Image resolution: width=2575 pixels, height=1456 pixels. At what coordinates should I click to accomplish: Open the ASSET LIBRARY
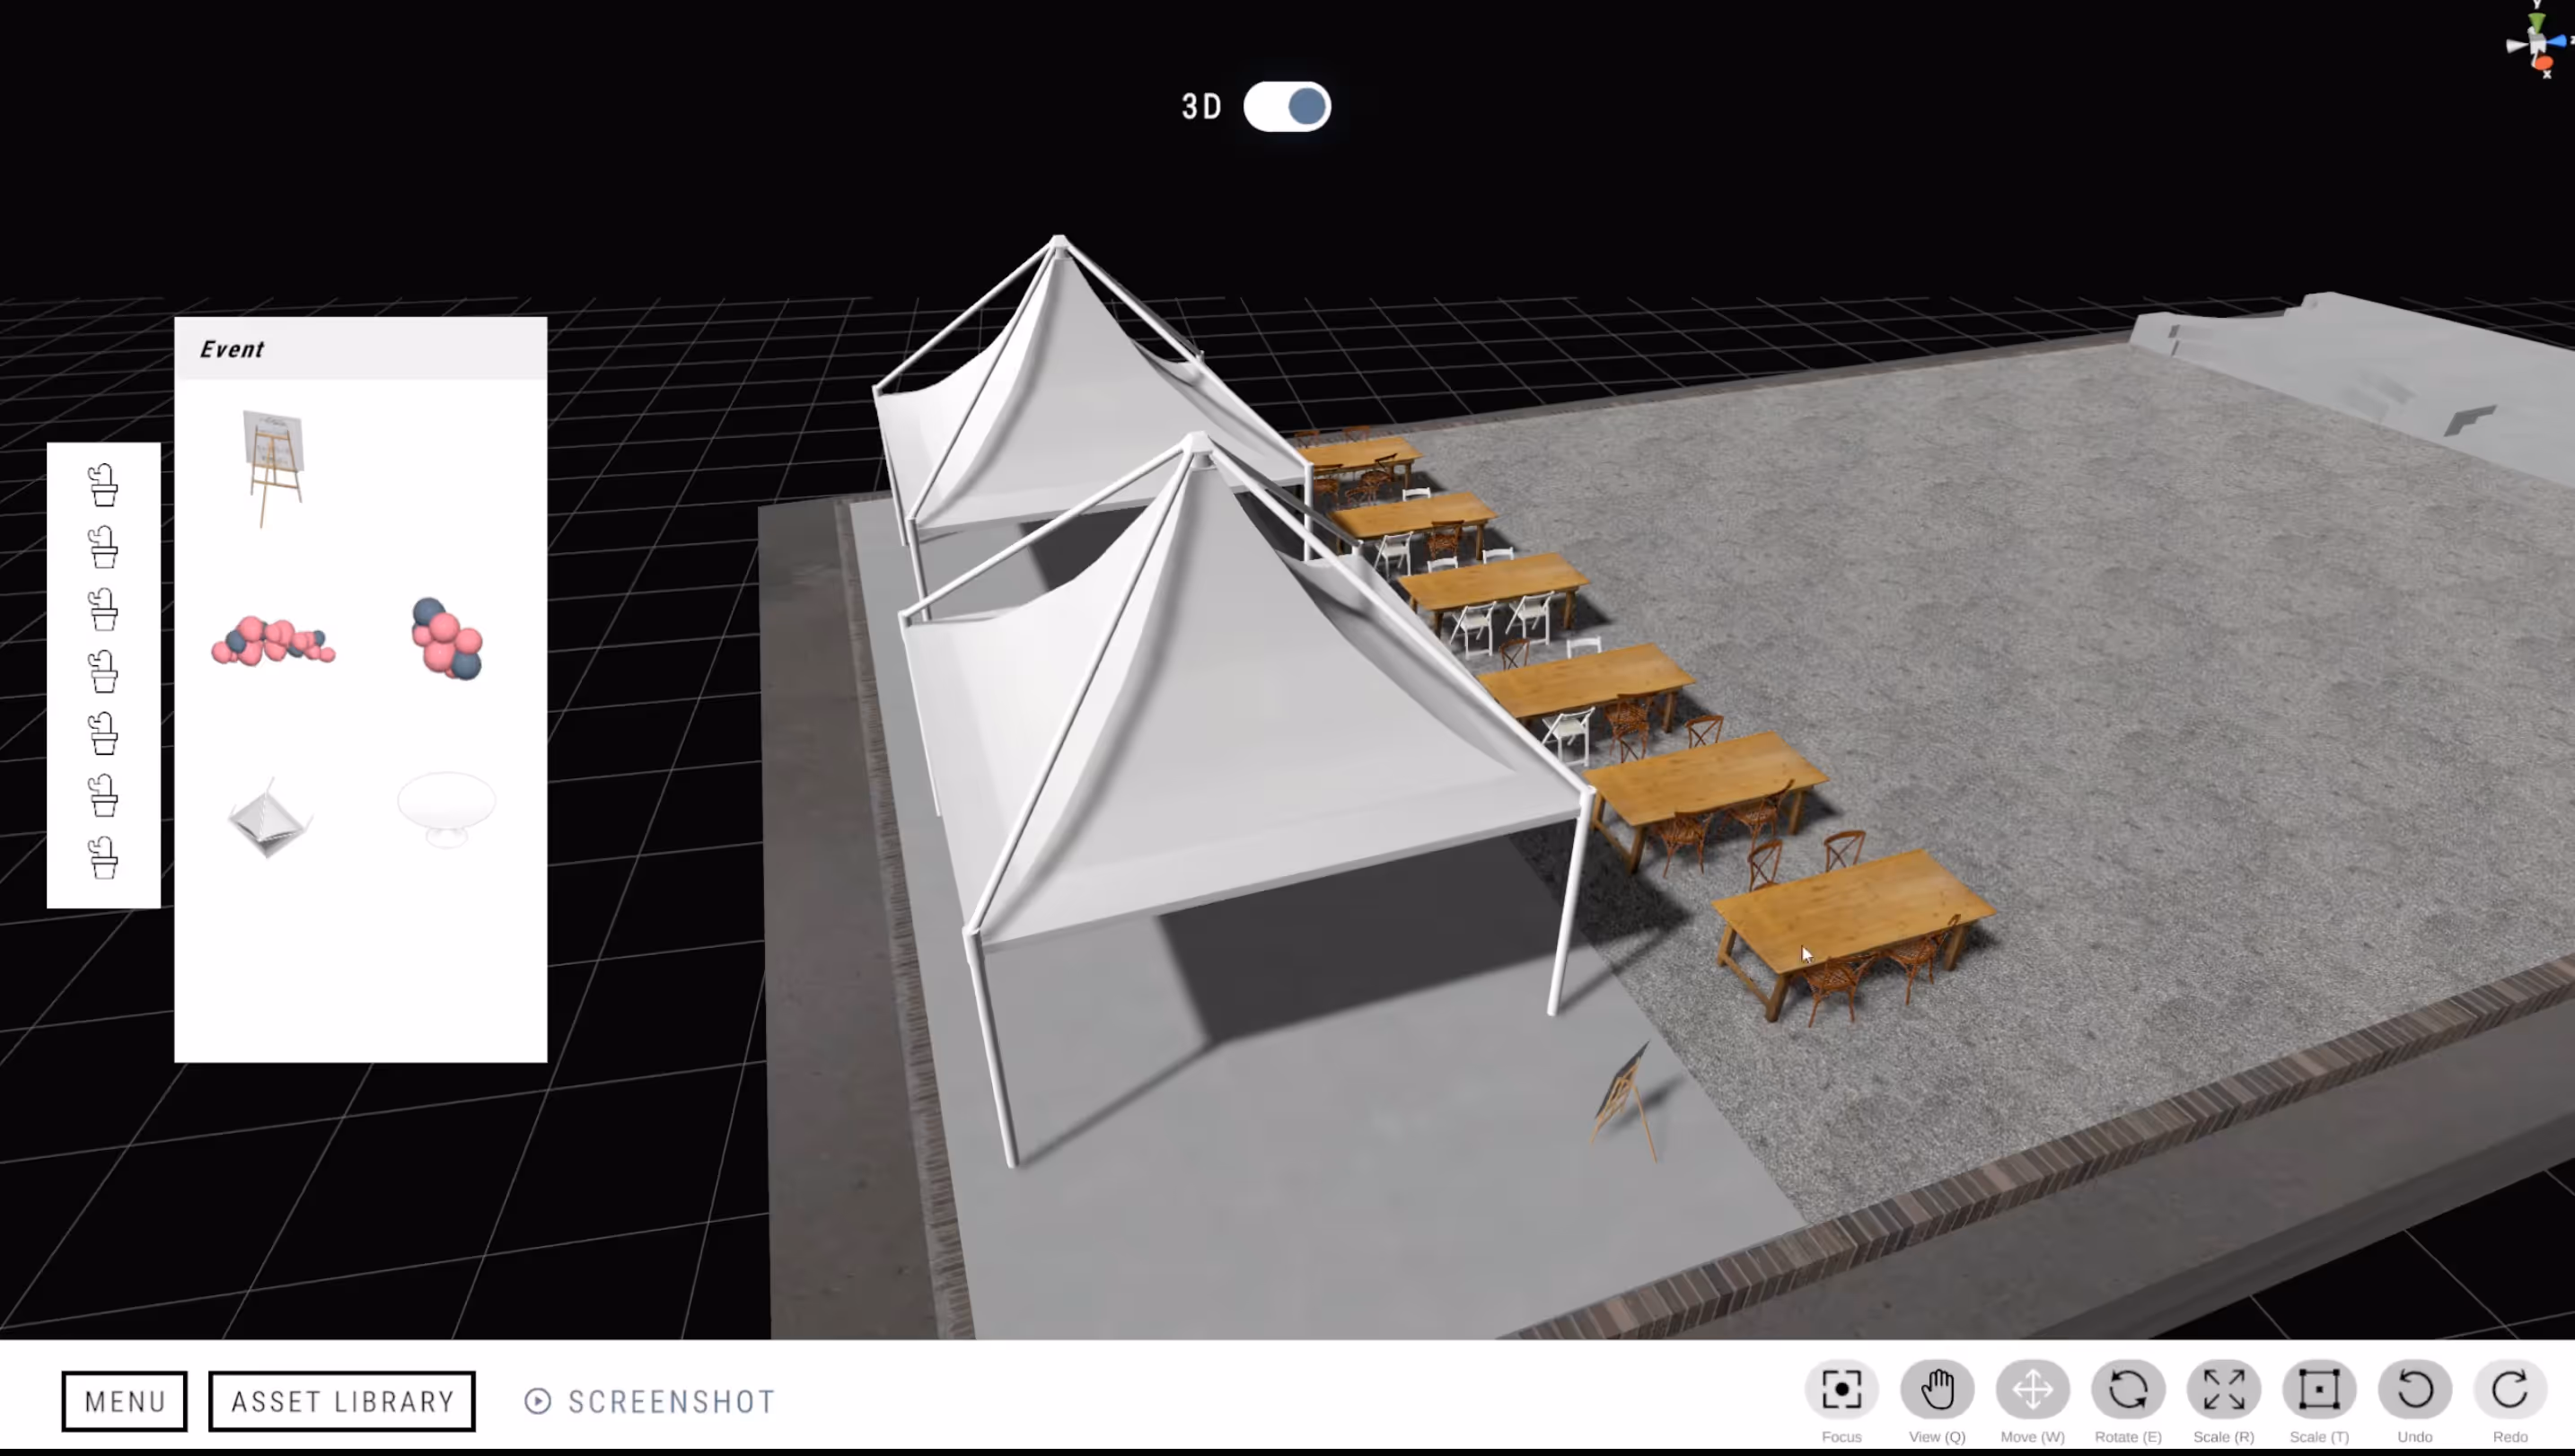(x=342, y=1401)
